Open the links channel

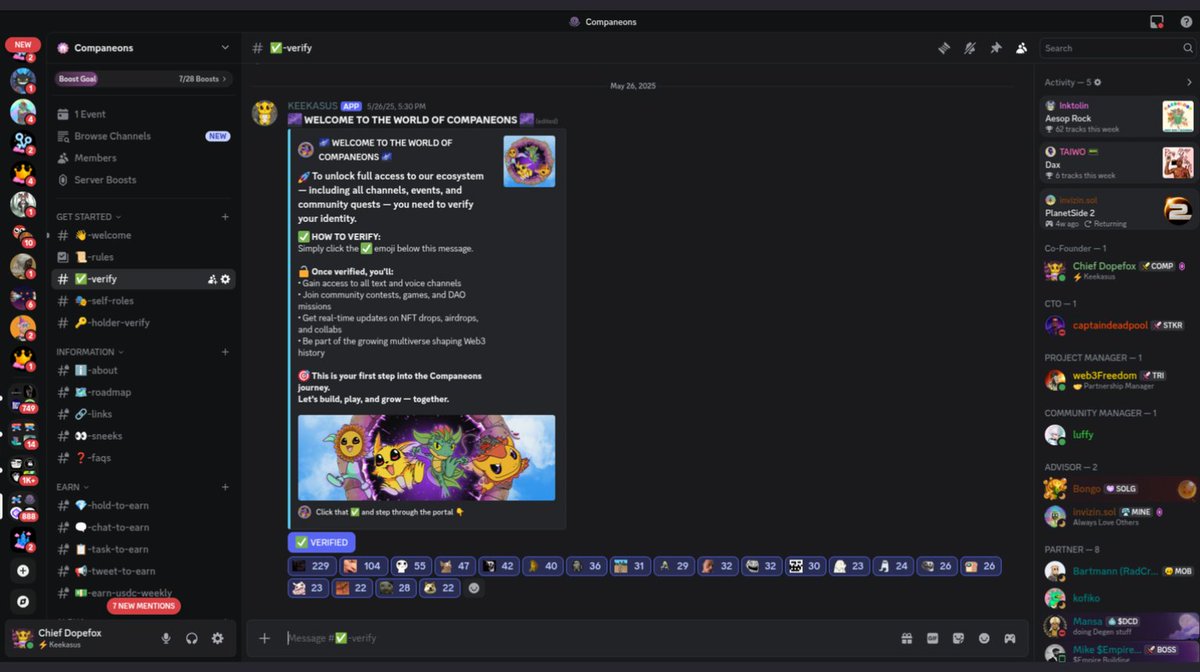click(x=143, y=414)
